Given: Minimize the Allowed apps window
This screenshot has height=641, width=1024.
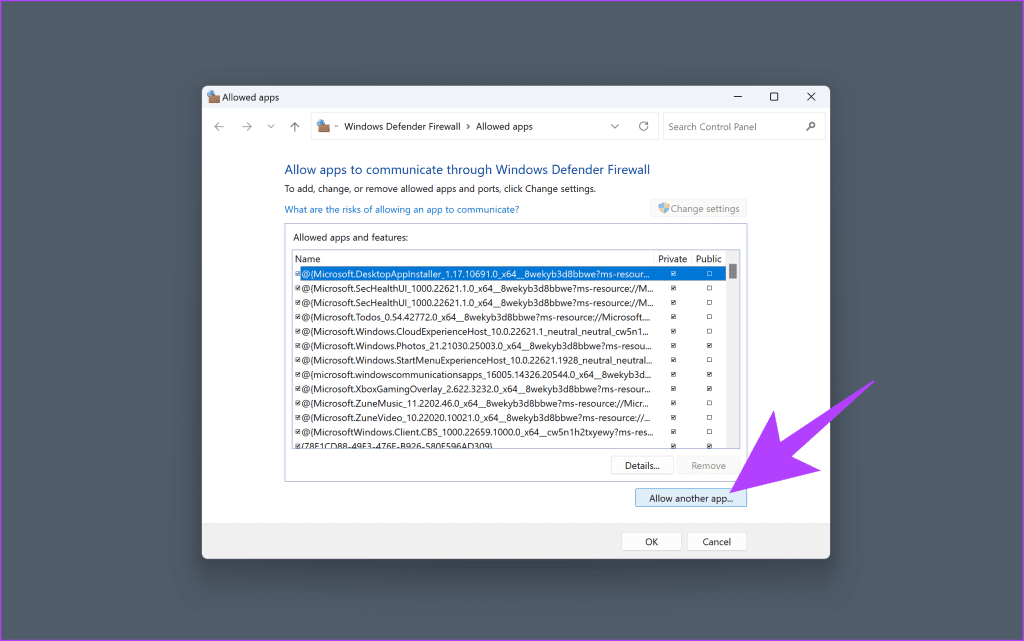Looking at the screenshot, I should pyautogui.click(x=738, y=97).
